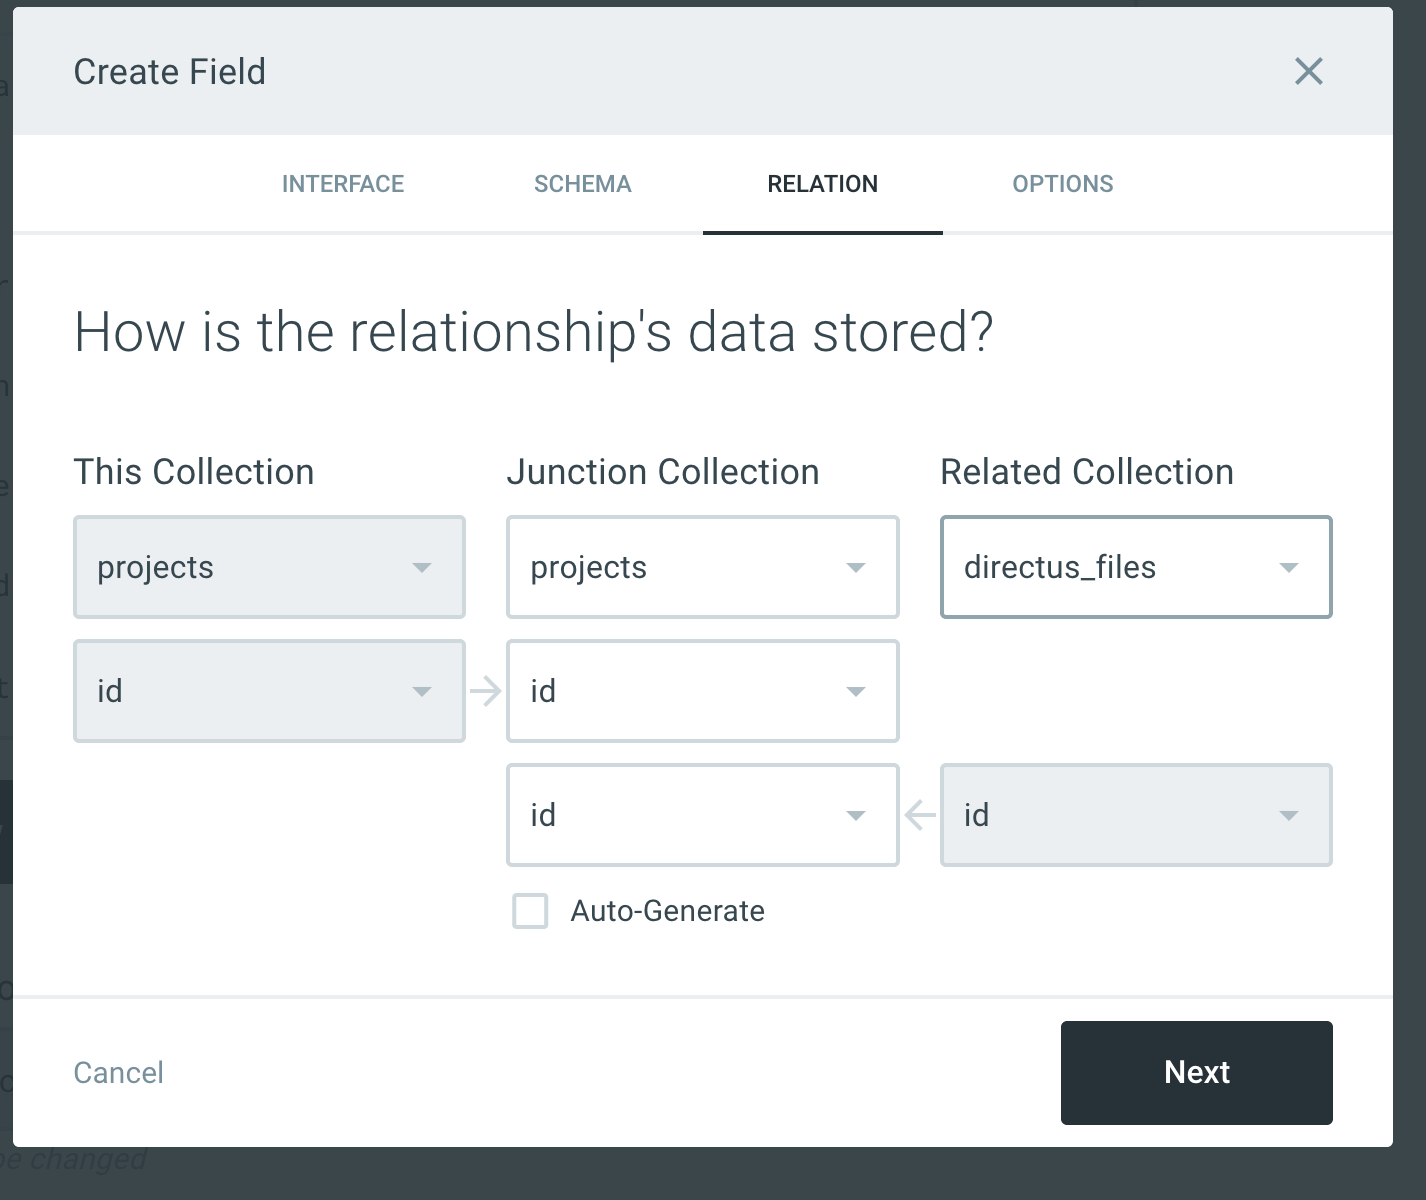Open the Related Collection dropdown showing directus_files

[x=1135, y=567]
